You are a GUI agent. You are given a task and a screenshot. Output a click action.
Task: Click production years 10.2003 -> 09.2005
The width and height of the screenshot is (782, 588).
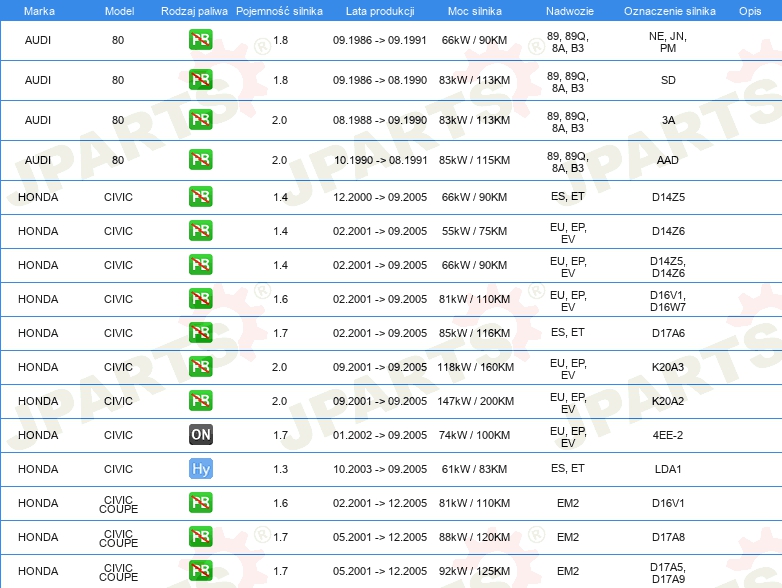click(380, 469)
